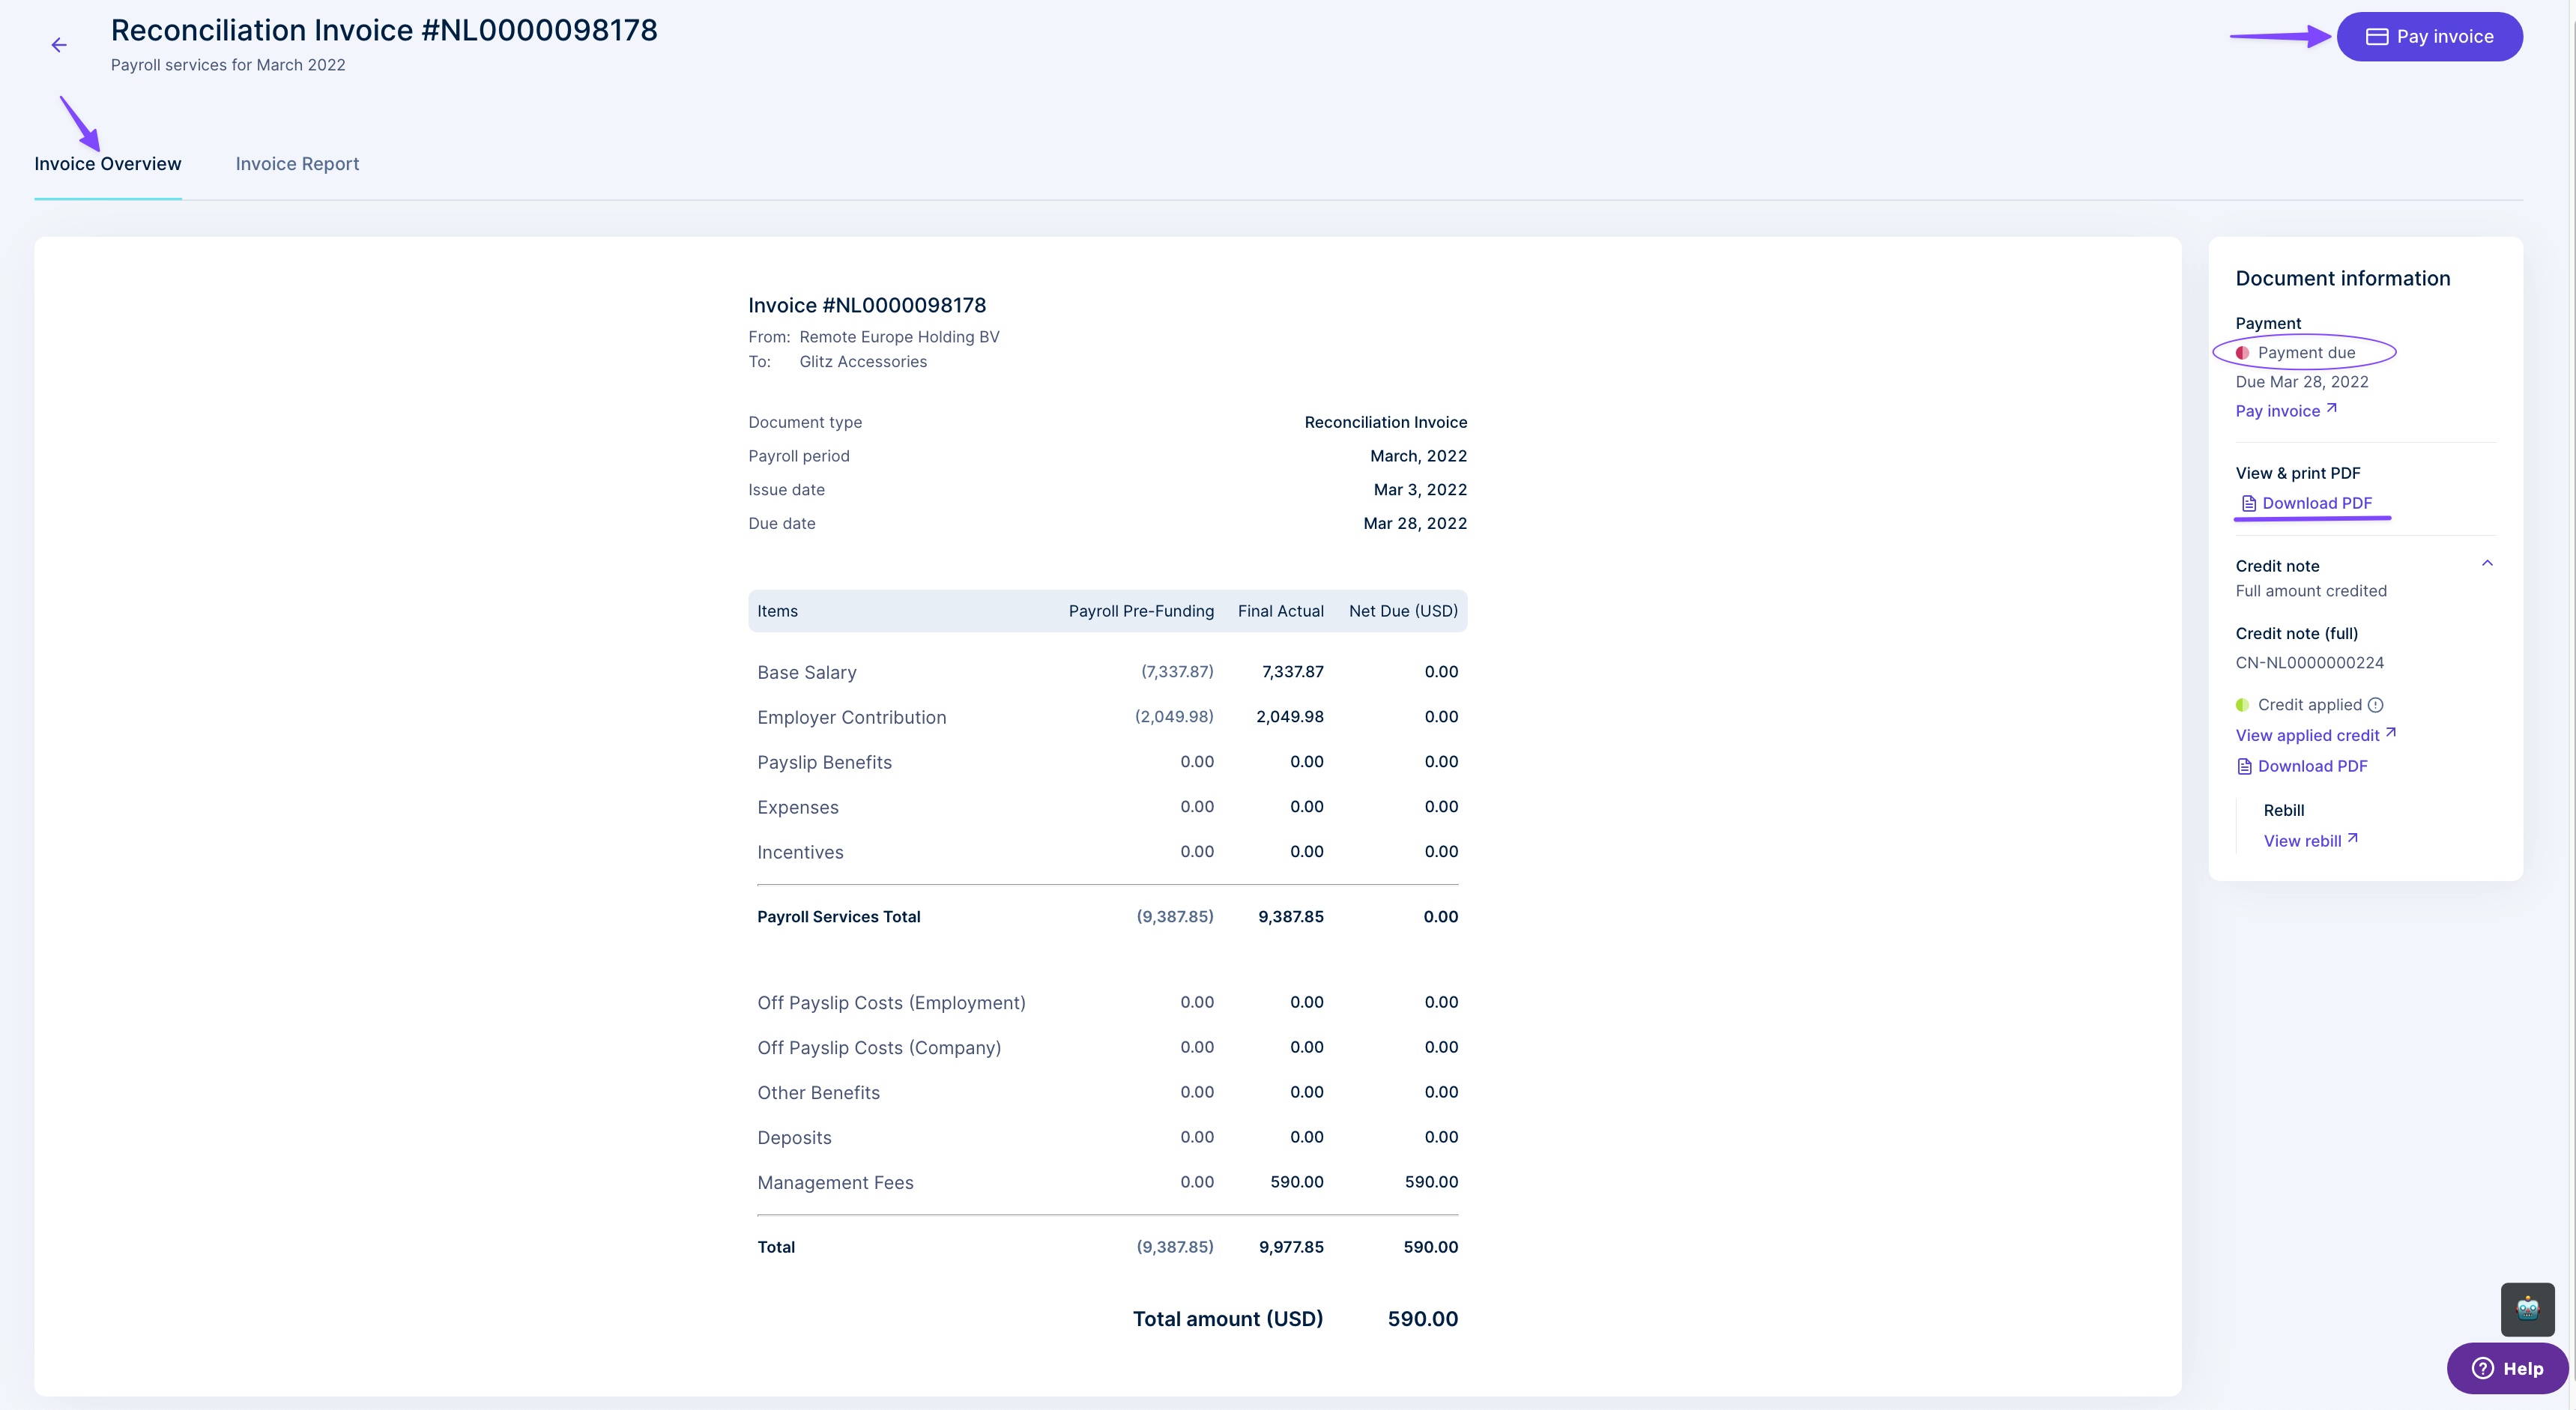Click credit note number CN-NL0000000224

point(2309,663)
